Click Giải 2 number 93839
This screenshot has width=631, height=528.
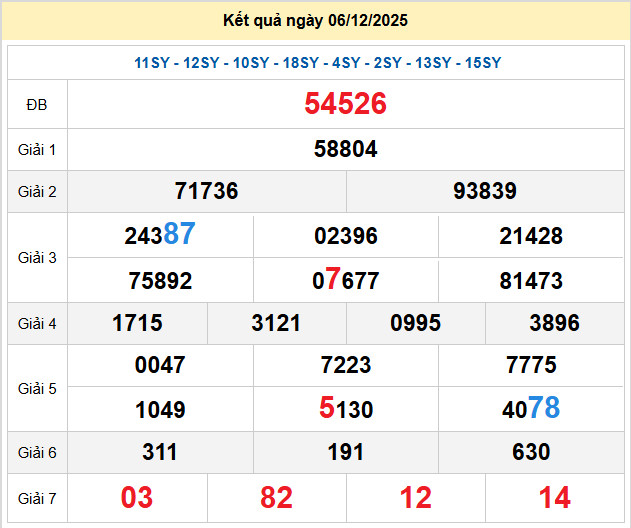click(485, 191)
